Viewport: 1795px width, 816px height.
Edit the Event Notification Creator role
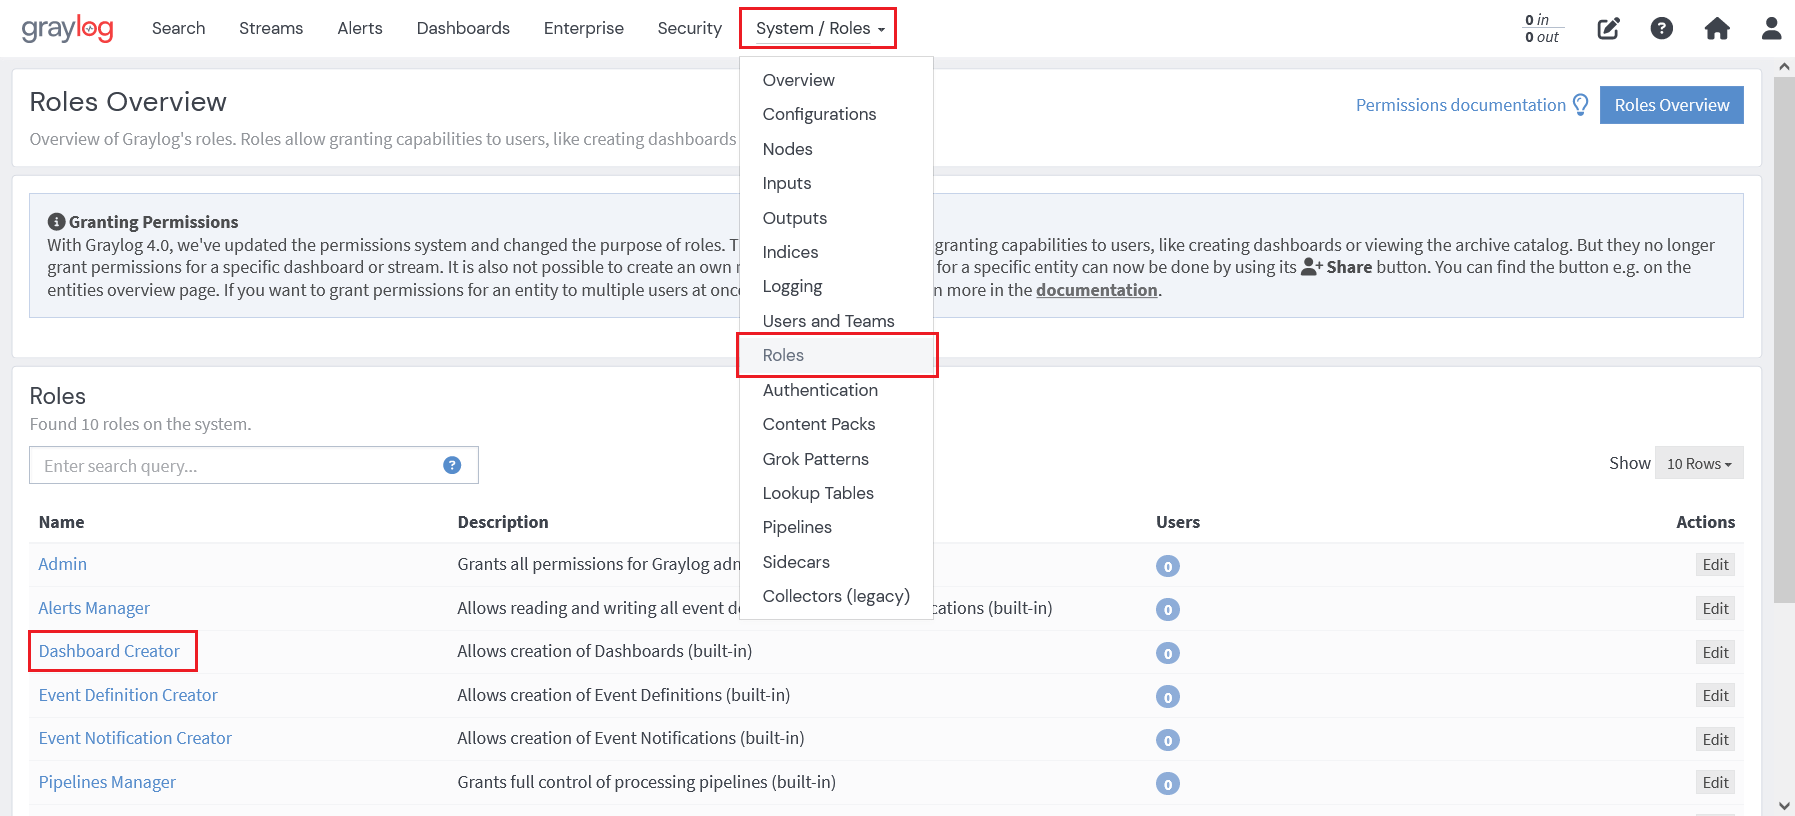(x=1715, y=739)
